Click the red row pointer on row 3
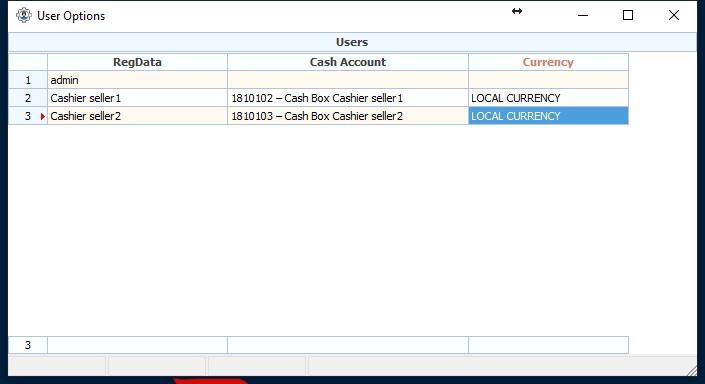This screenshot has width=705, height=384. 43,116
